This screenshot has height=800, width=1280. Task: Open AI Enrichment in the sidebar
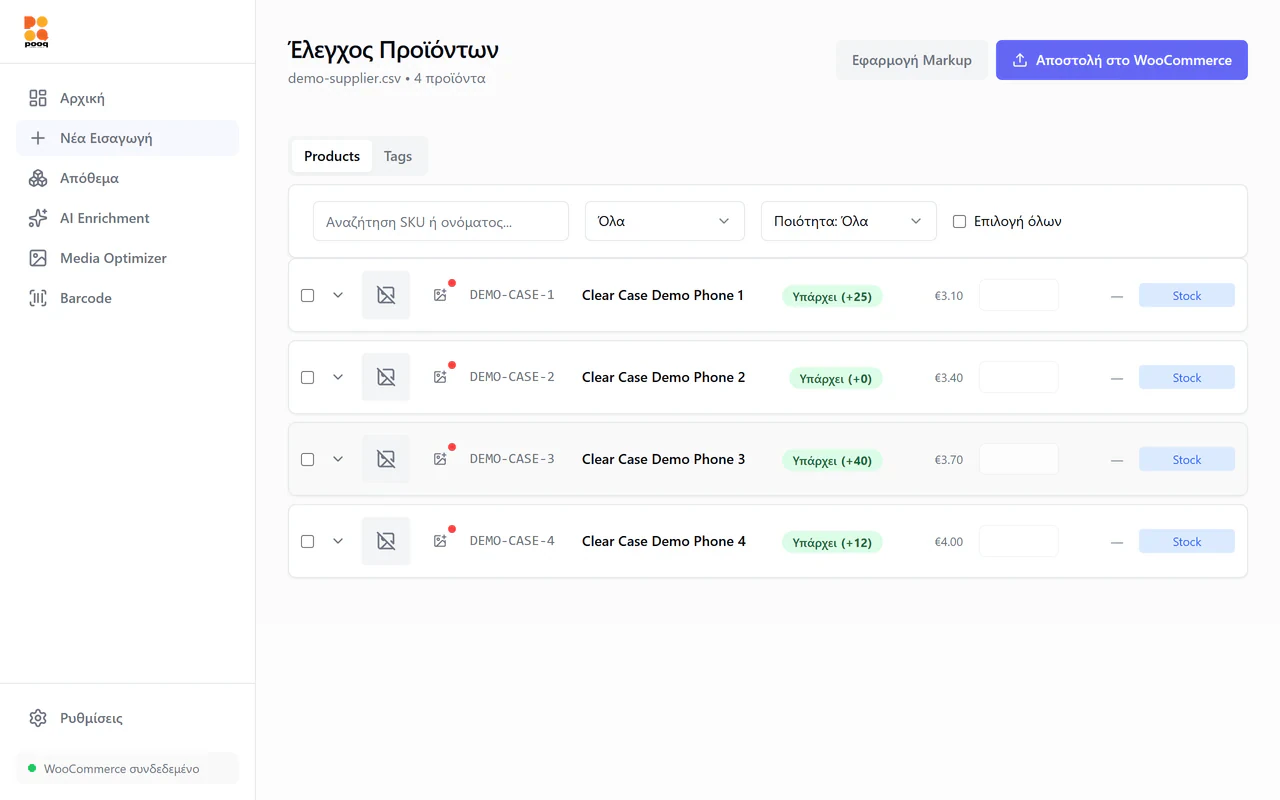point(127,218)
